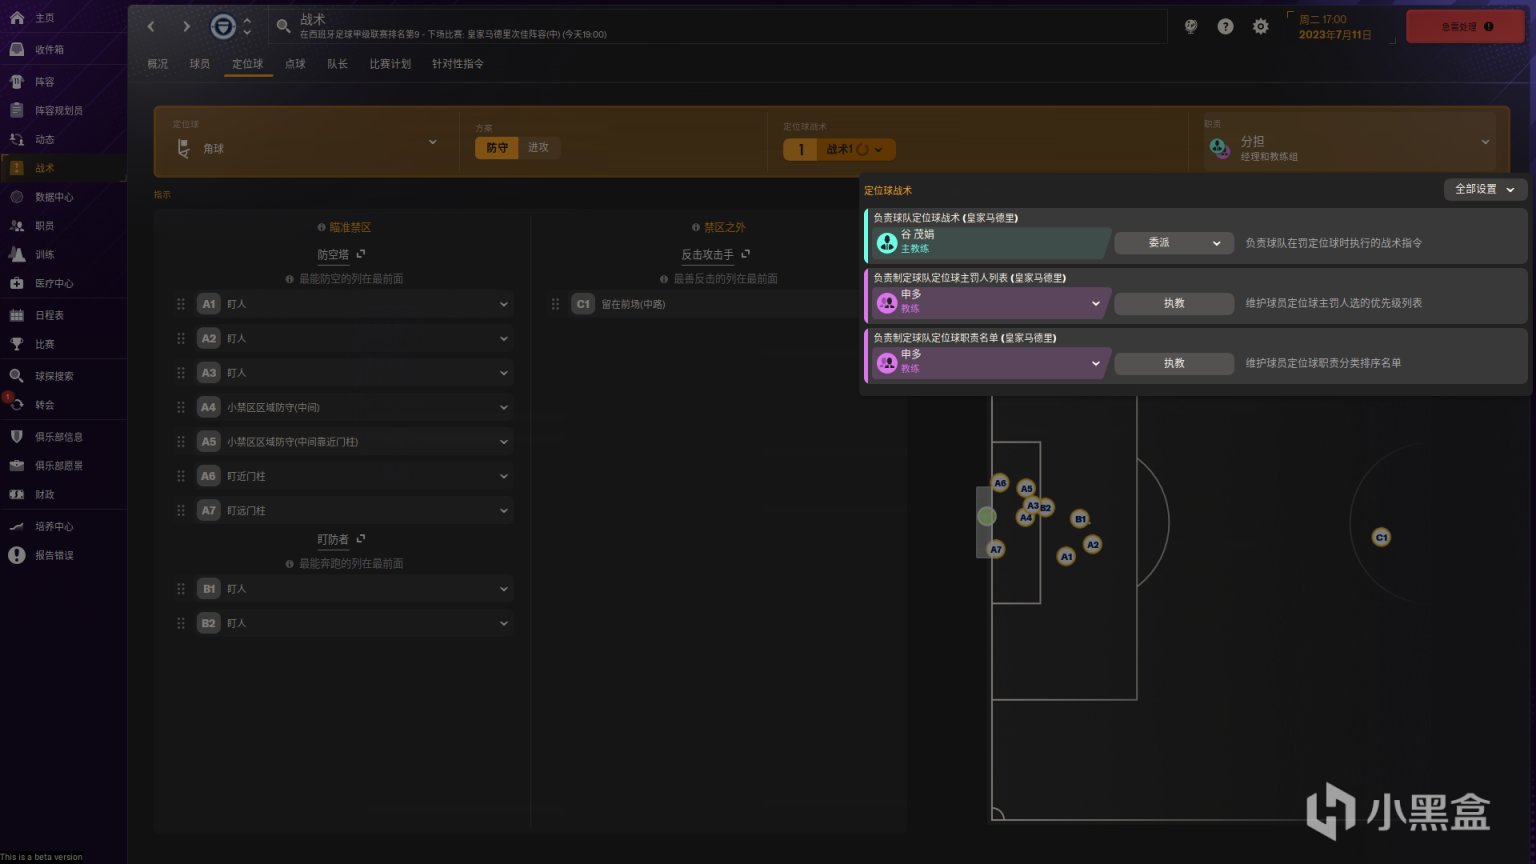This screenshot has height=864, width=1536.
Task: Select the 防守 defending scheme toggle
Action: tap(497, 147)
